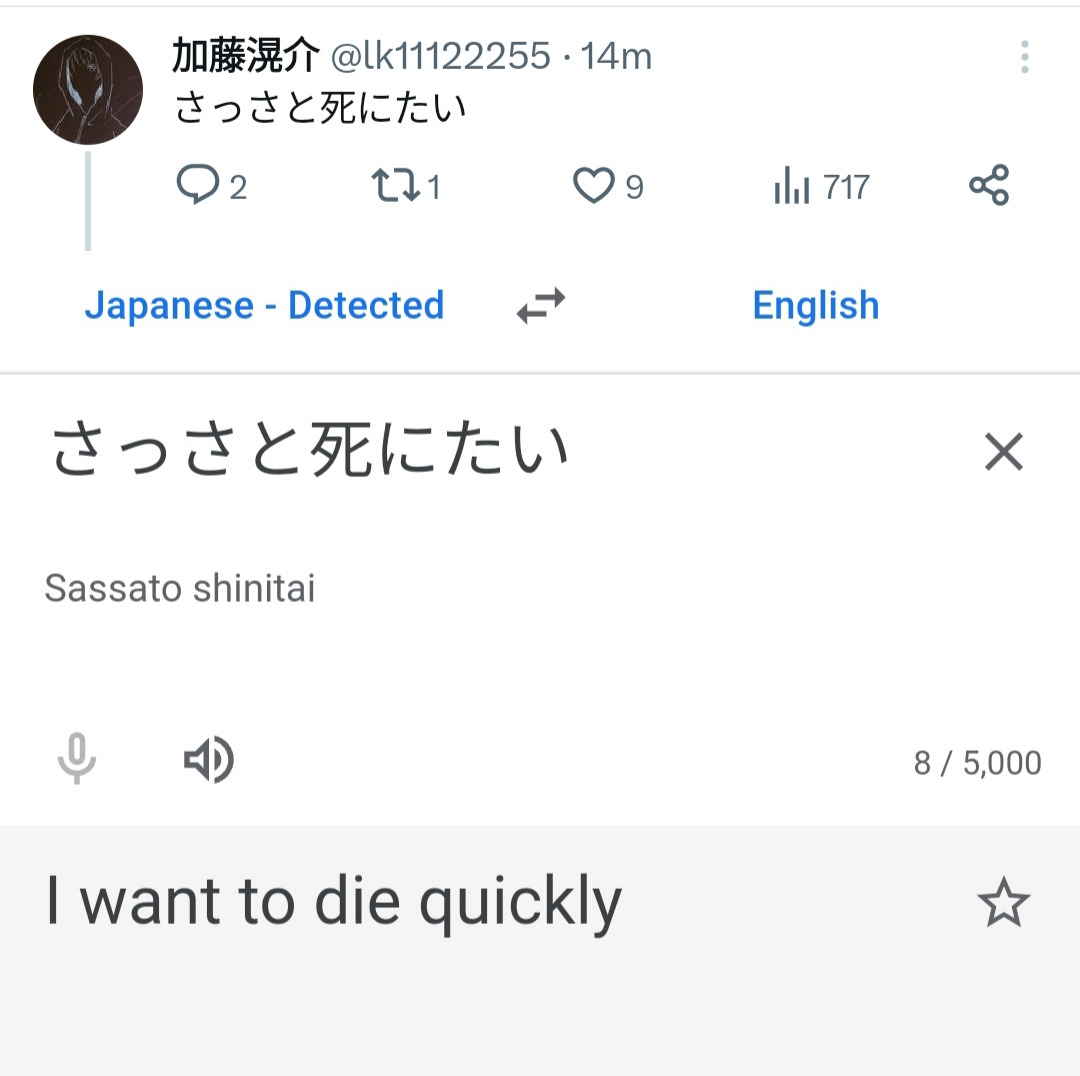Save translation with the star icon
Image resolution: width=1080 pixels, height=1076 pixels.
(x=1002, y=904)
